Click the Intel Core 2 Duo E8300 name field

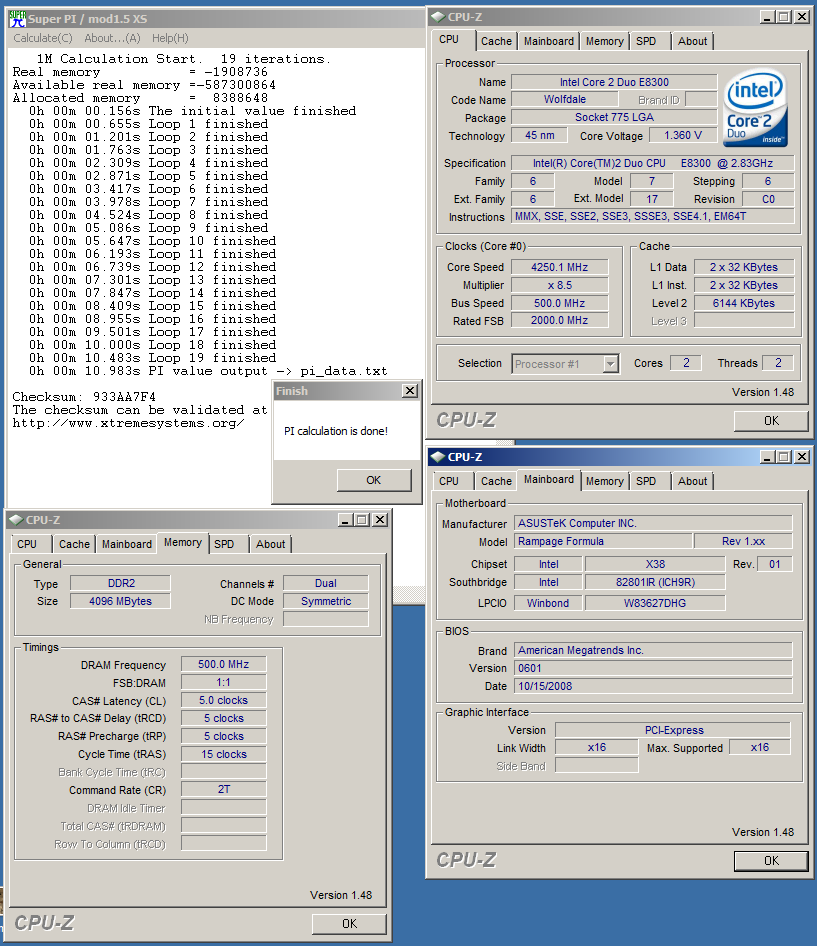pos(614,82)
